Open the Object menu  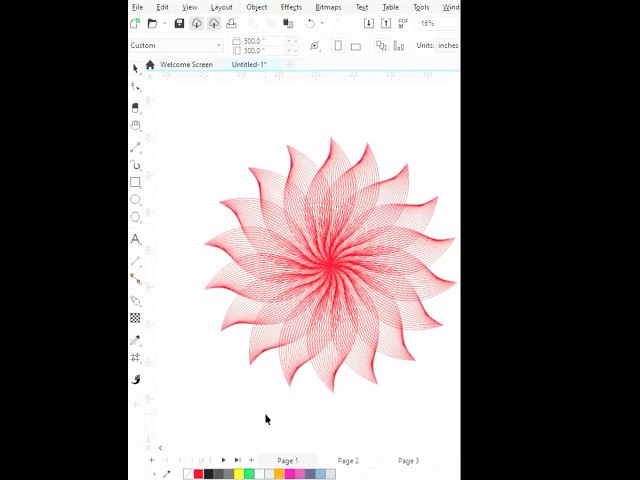(x=256, y=7)
